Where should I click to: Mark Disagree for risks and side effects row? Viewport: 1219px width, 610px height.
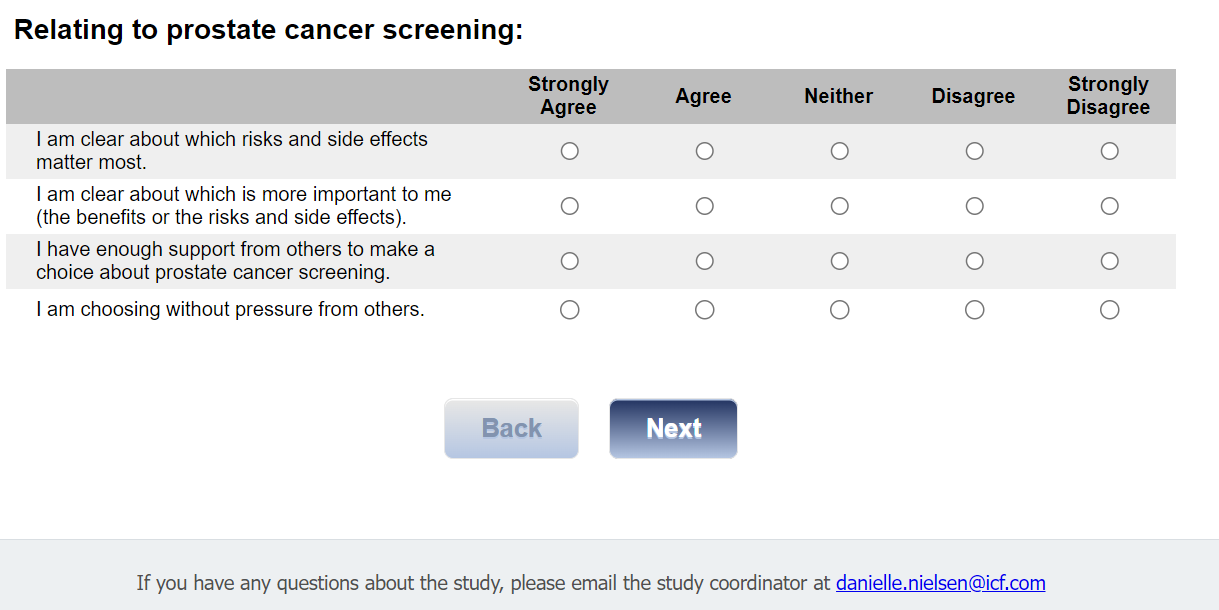click(x=975, y=151)
